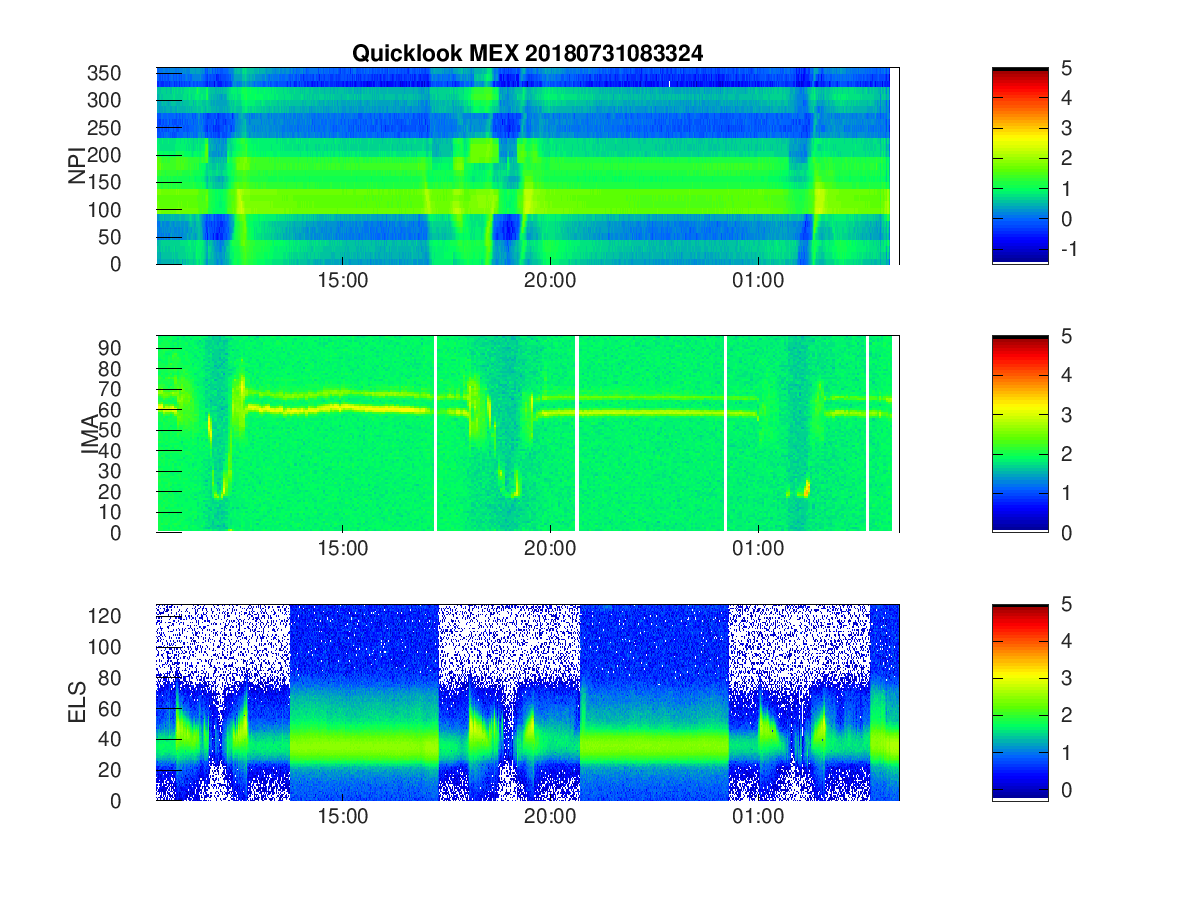Click the title "Quicklook MEX 20180731083324"
The image size is (1200, 900).
[527, 54]
